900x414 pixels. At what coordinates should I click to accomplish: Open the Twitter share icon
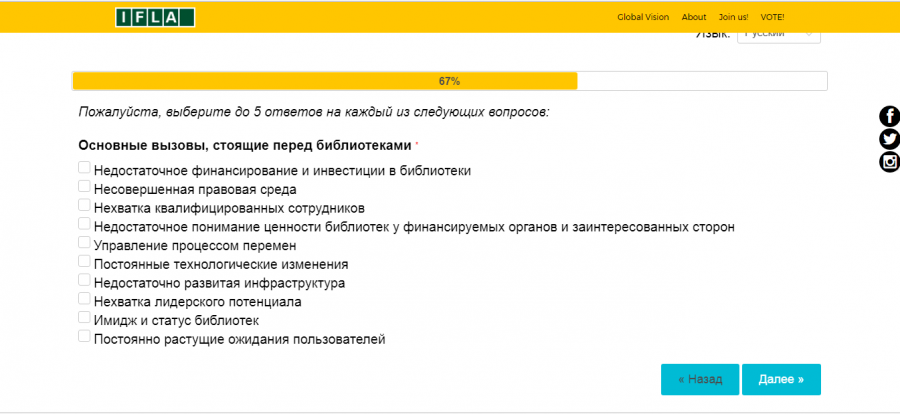890,139
